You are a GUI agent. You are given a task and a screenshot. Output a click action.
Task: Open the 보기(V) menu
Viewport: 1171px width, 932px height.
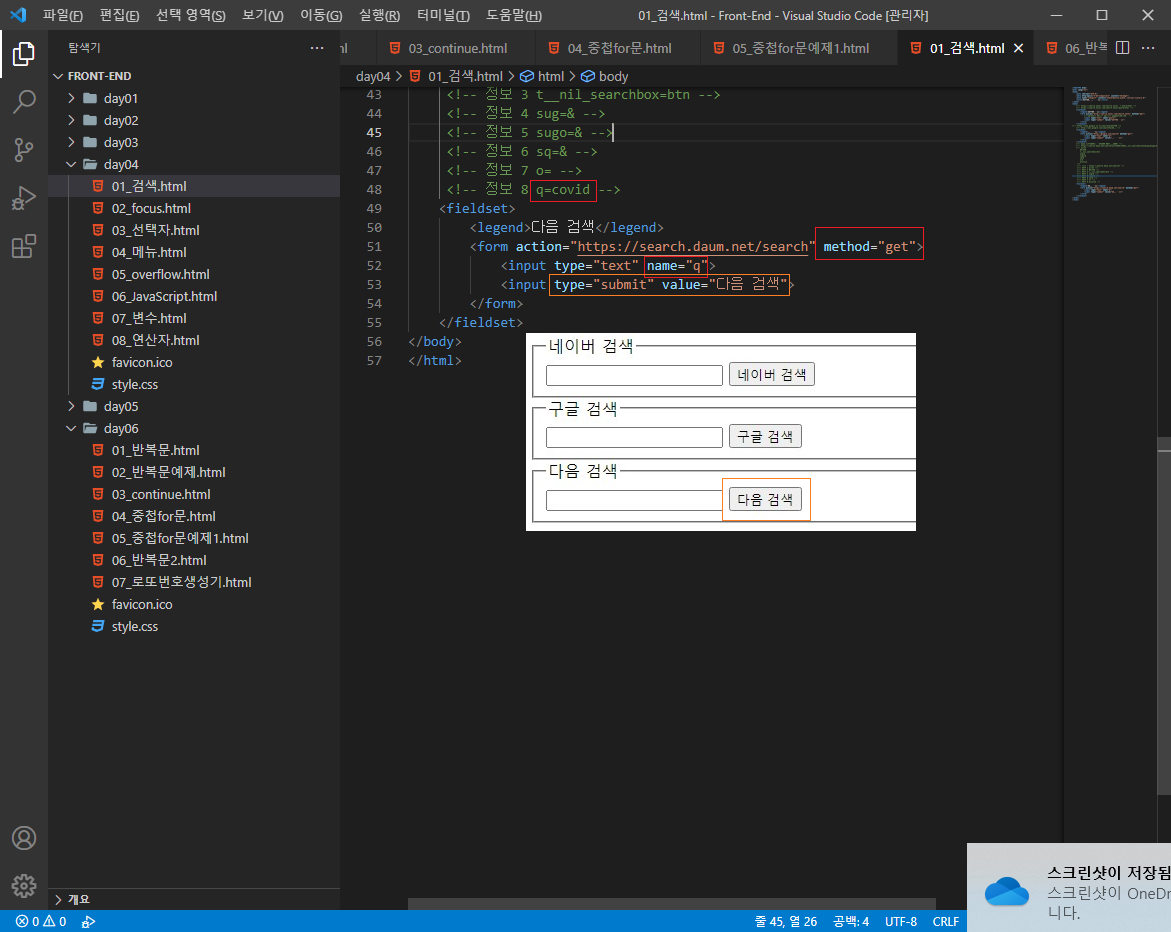(263, 15)
